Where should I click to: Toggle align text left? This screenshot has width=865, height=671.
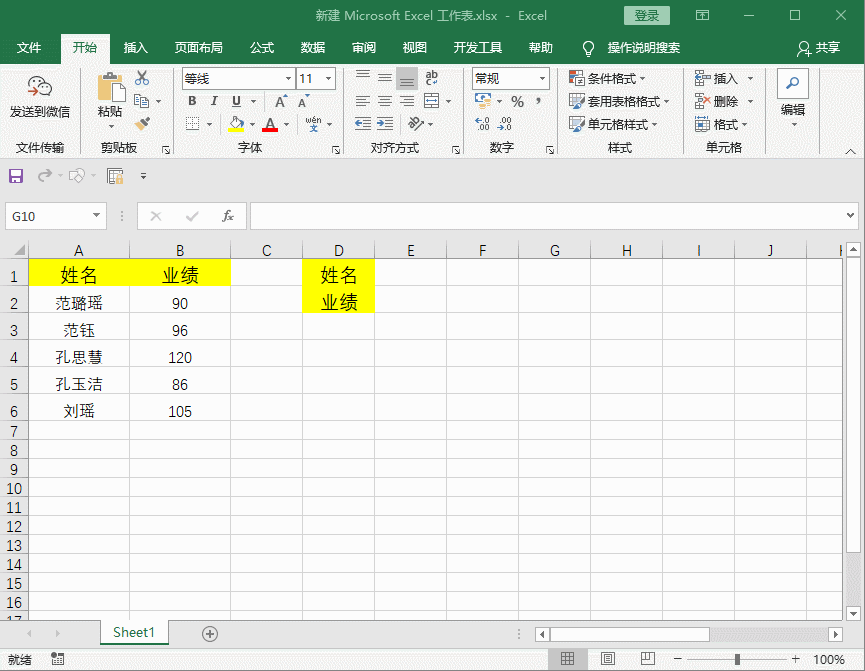[x=362, y=101]
